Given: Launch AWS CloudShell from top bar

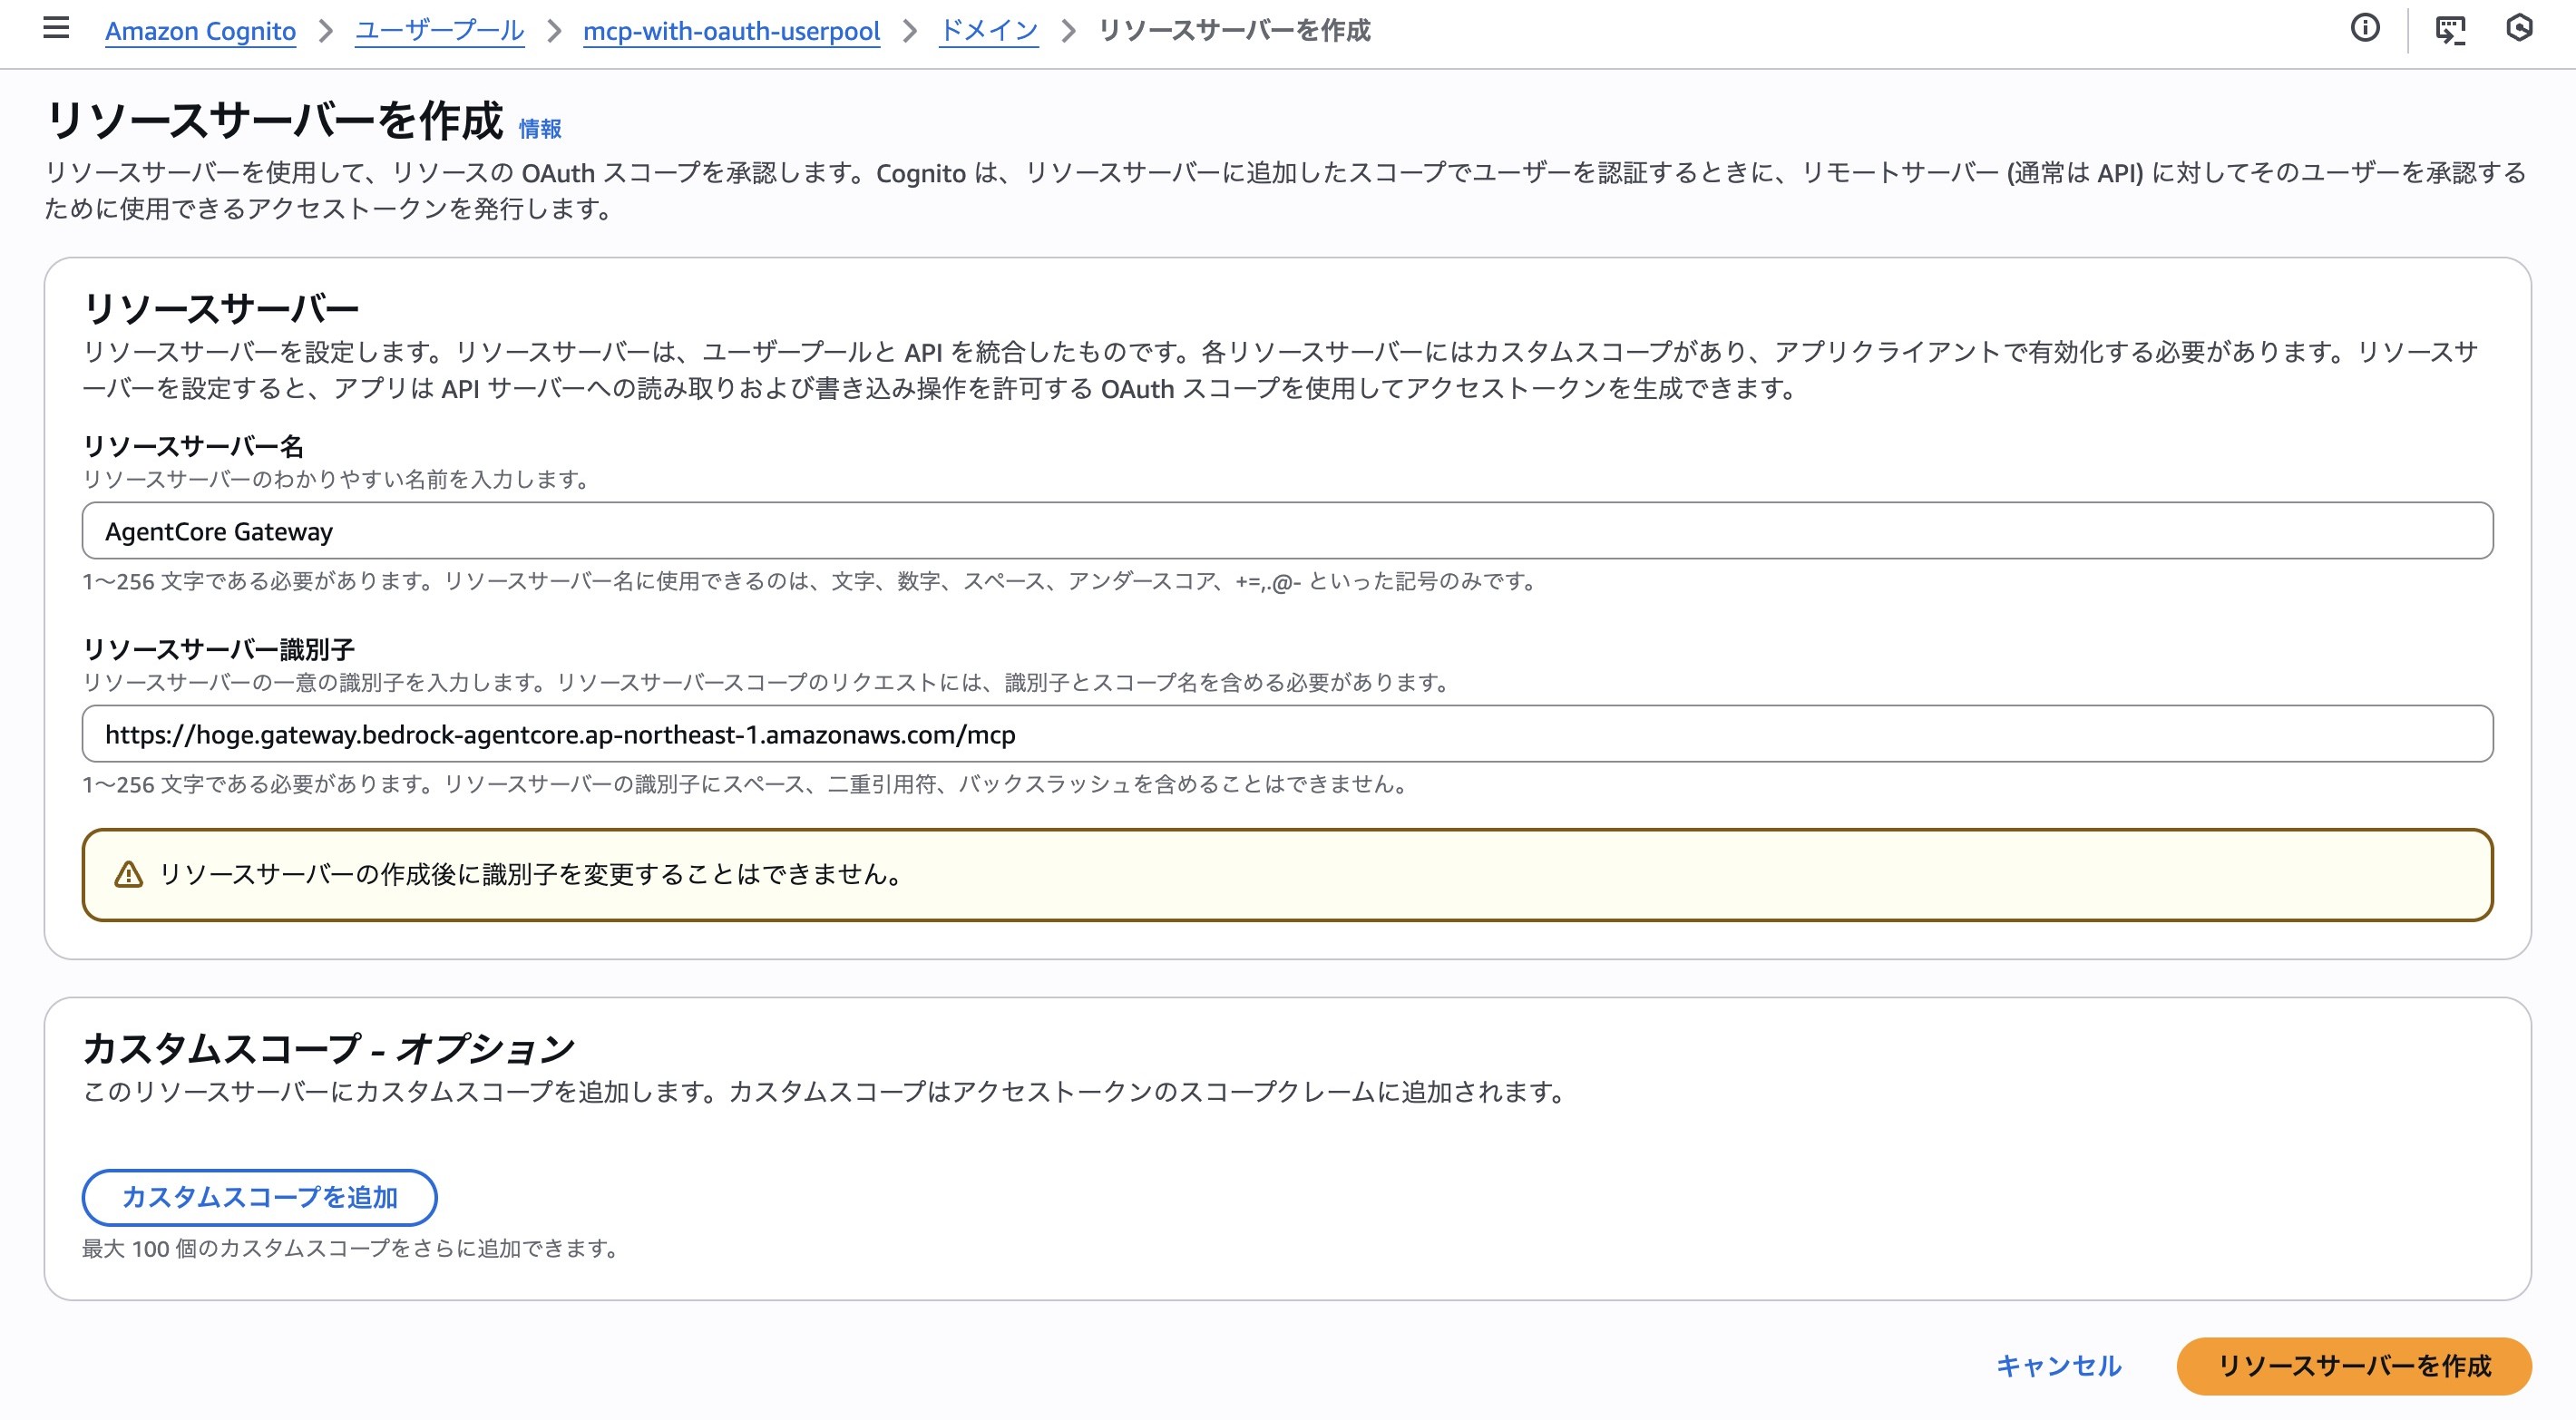Looking at the screenshot, I should pos(2449,30).
